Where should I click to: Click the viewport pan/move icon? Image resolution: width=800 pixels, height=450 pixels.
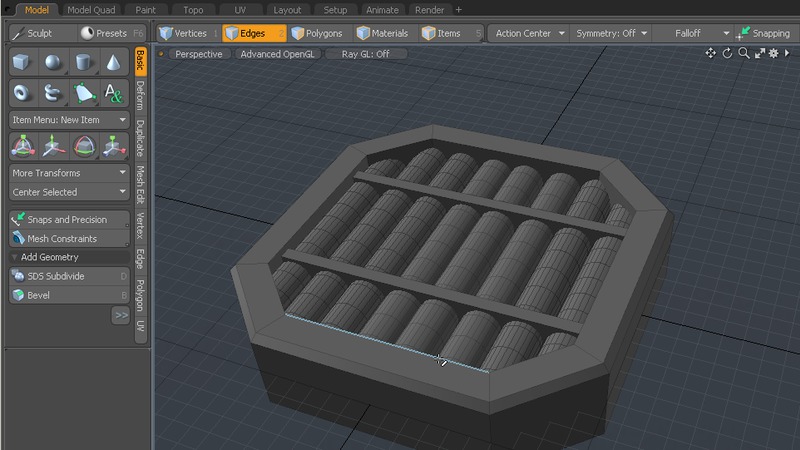click(711, 54)
